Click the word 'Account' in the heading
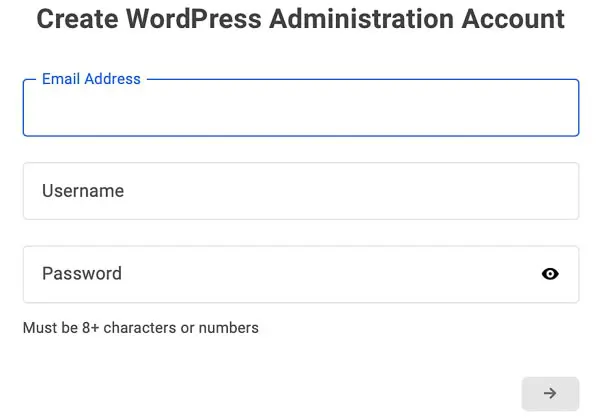Viewport: 600px width, 419px height. tap(516, 19)
